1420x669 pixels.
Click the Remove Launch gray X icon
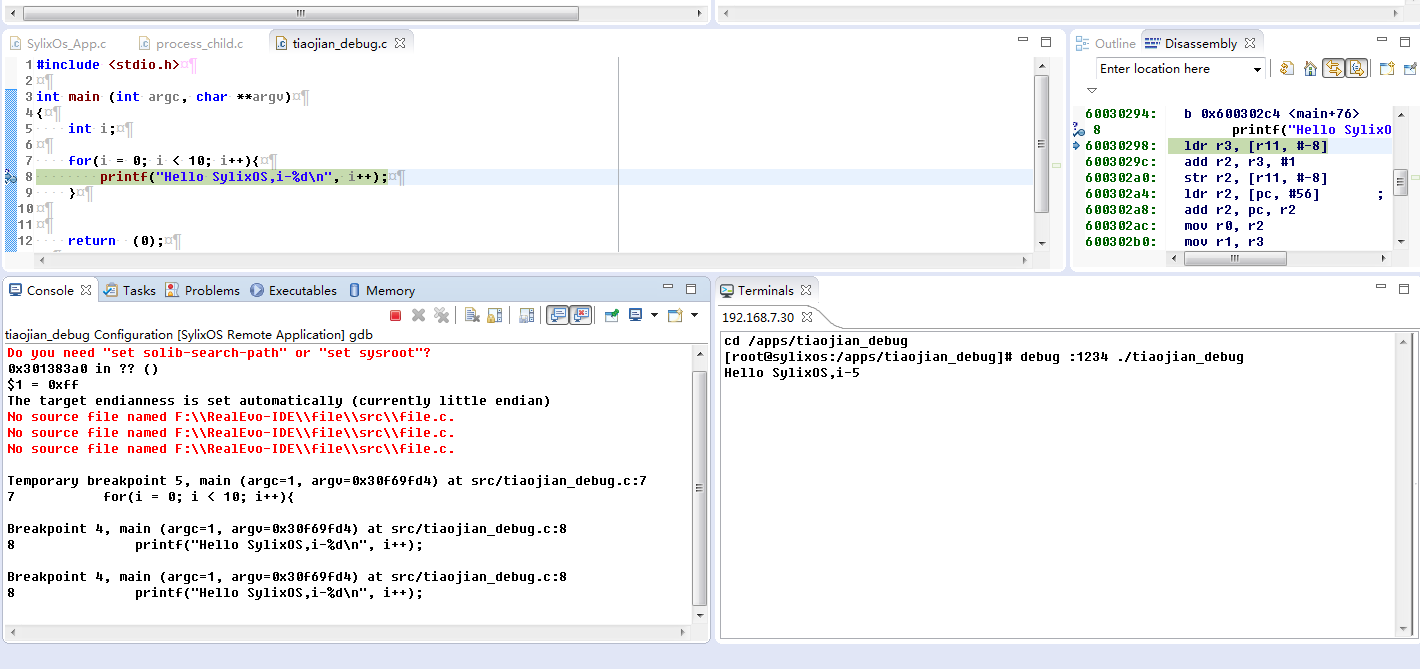click(x=418, y=315)
